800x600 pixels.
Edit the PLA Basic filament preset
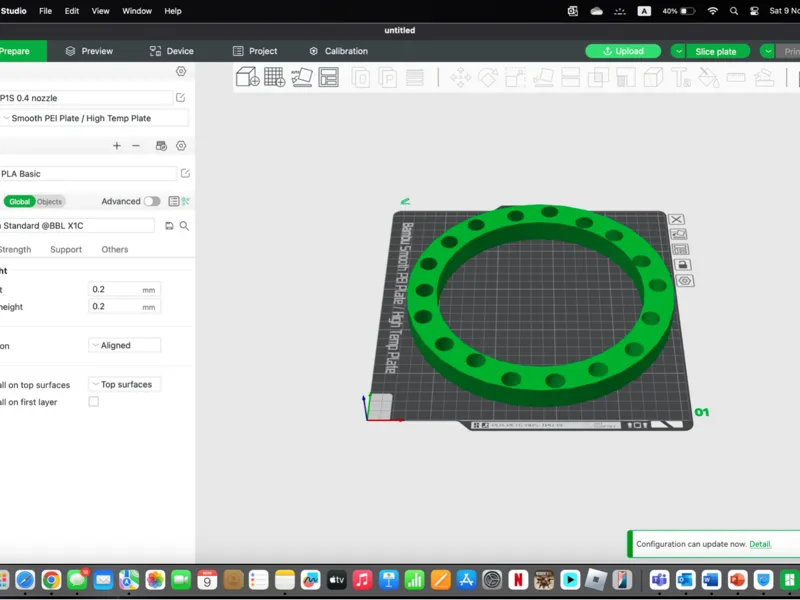pos(185,173)
